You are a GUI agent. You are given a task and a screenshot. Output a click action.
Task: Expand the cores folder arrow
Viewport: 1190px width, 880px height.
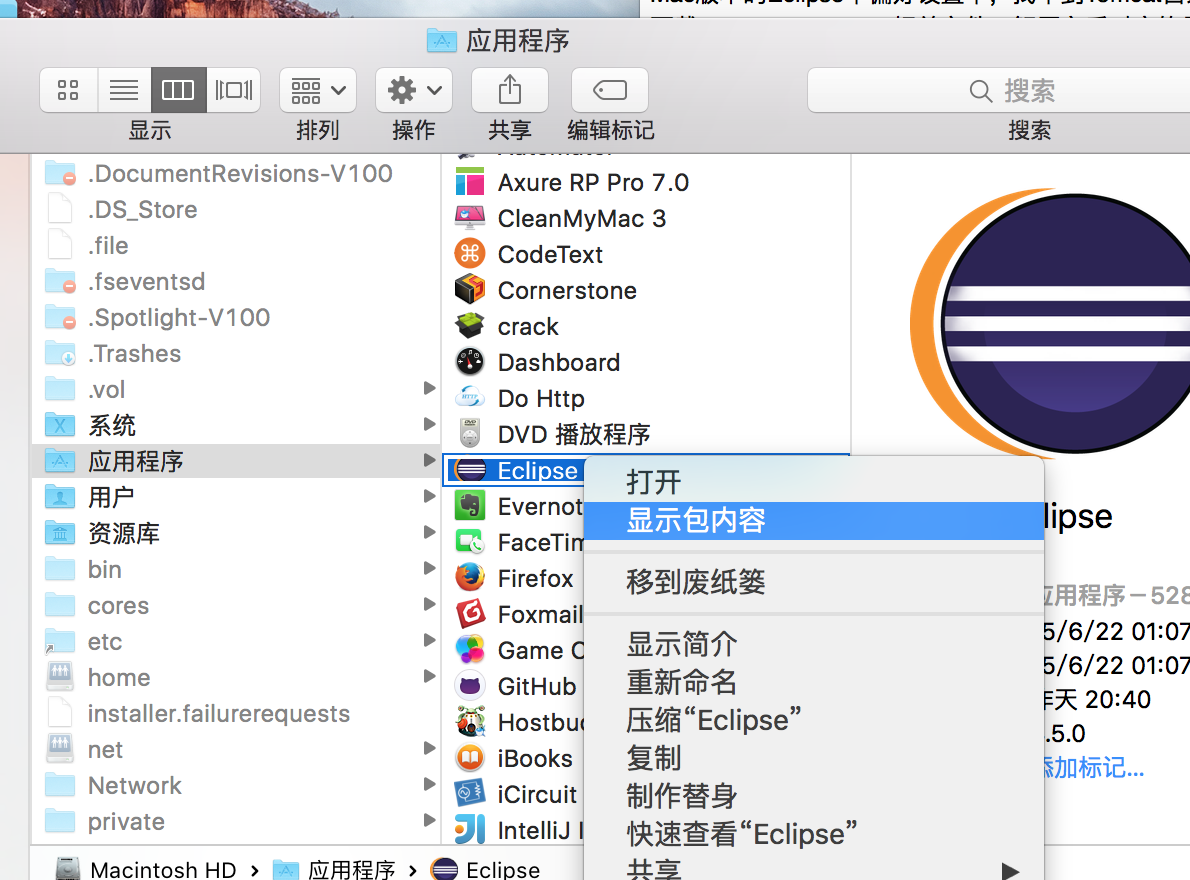click(x=429, y=605)
